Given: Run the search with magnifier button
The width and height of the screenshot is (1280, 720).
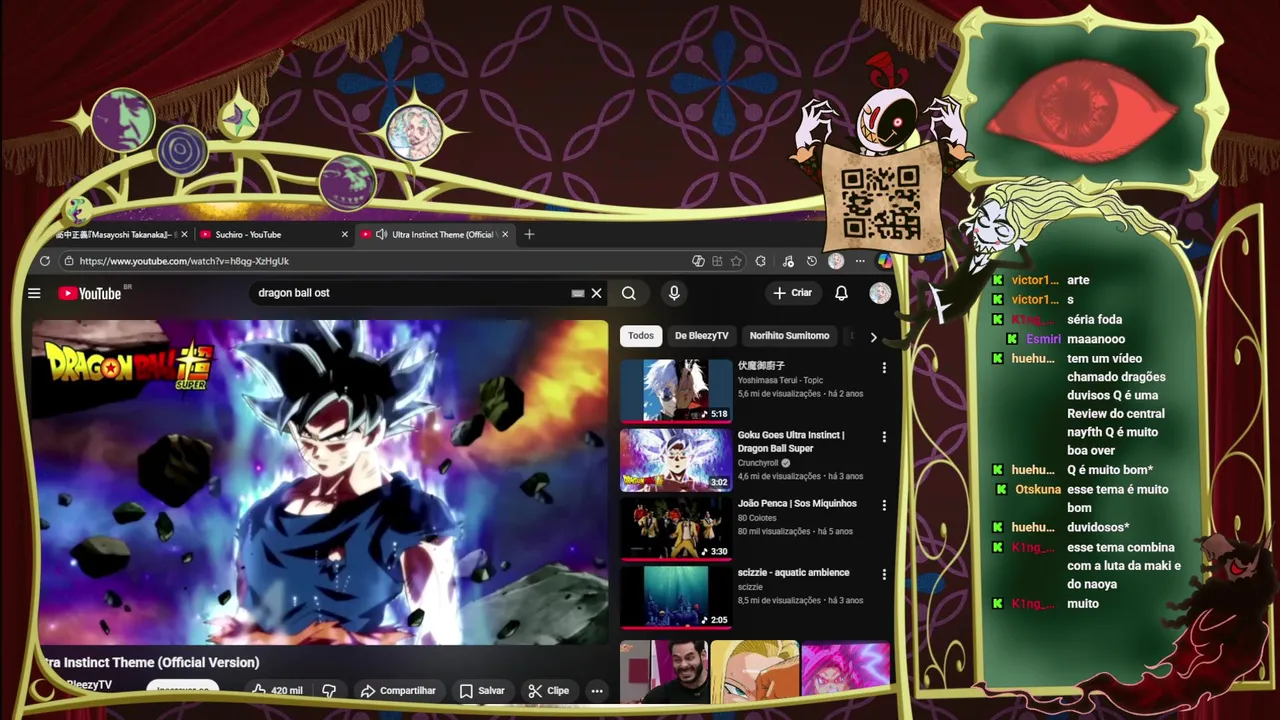Looking at the screenshot, I should coord(628,293).
